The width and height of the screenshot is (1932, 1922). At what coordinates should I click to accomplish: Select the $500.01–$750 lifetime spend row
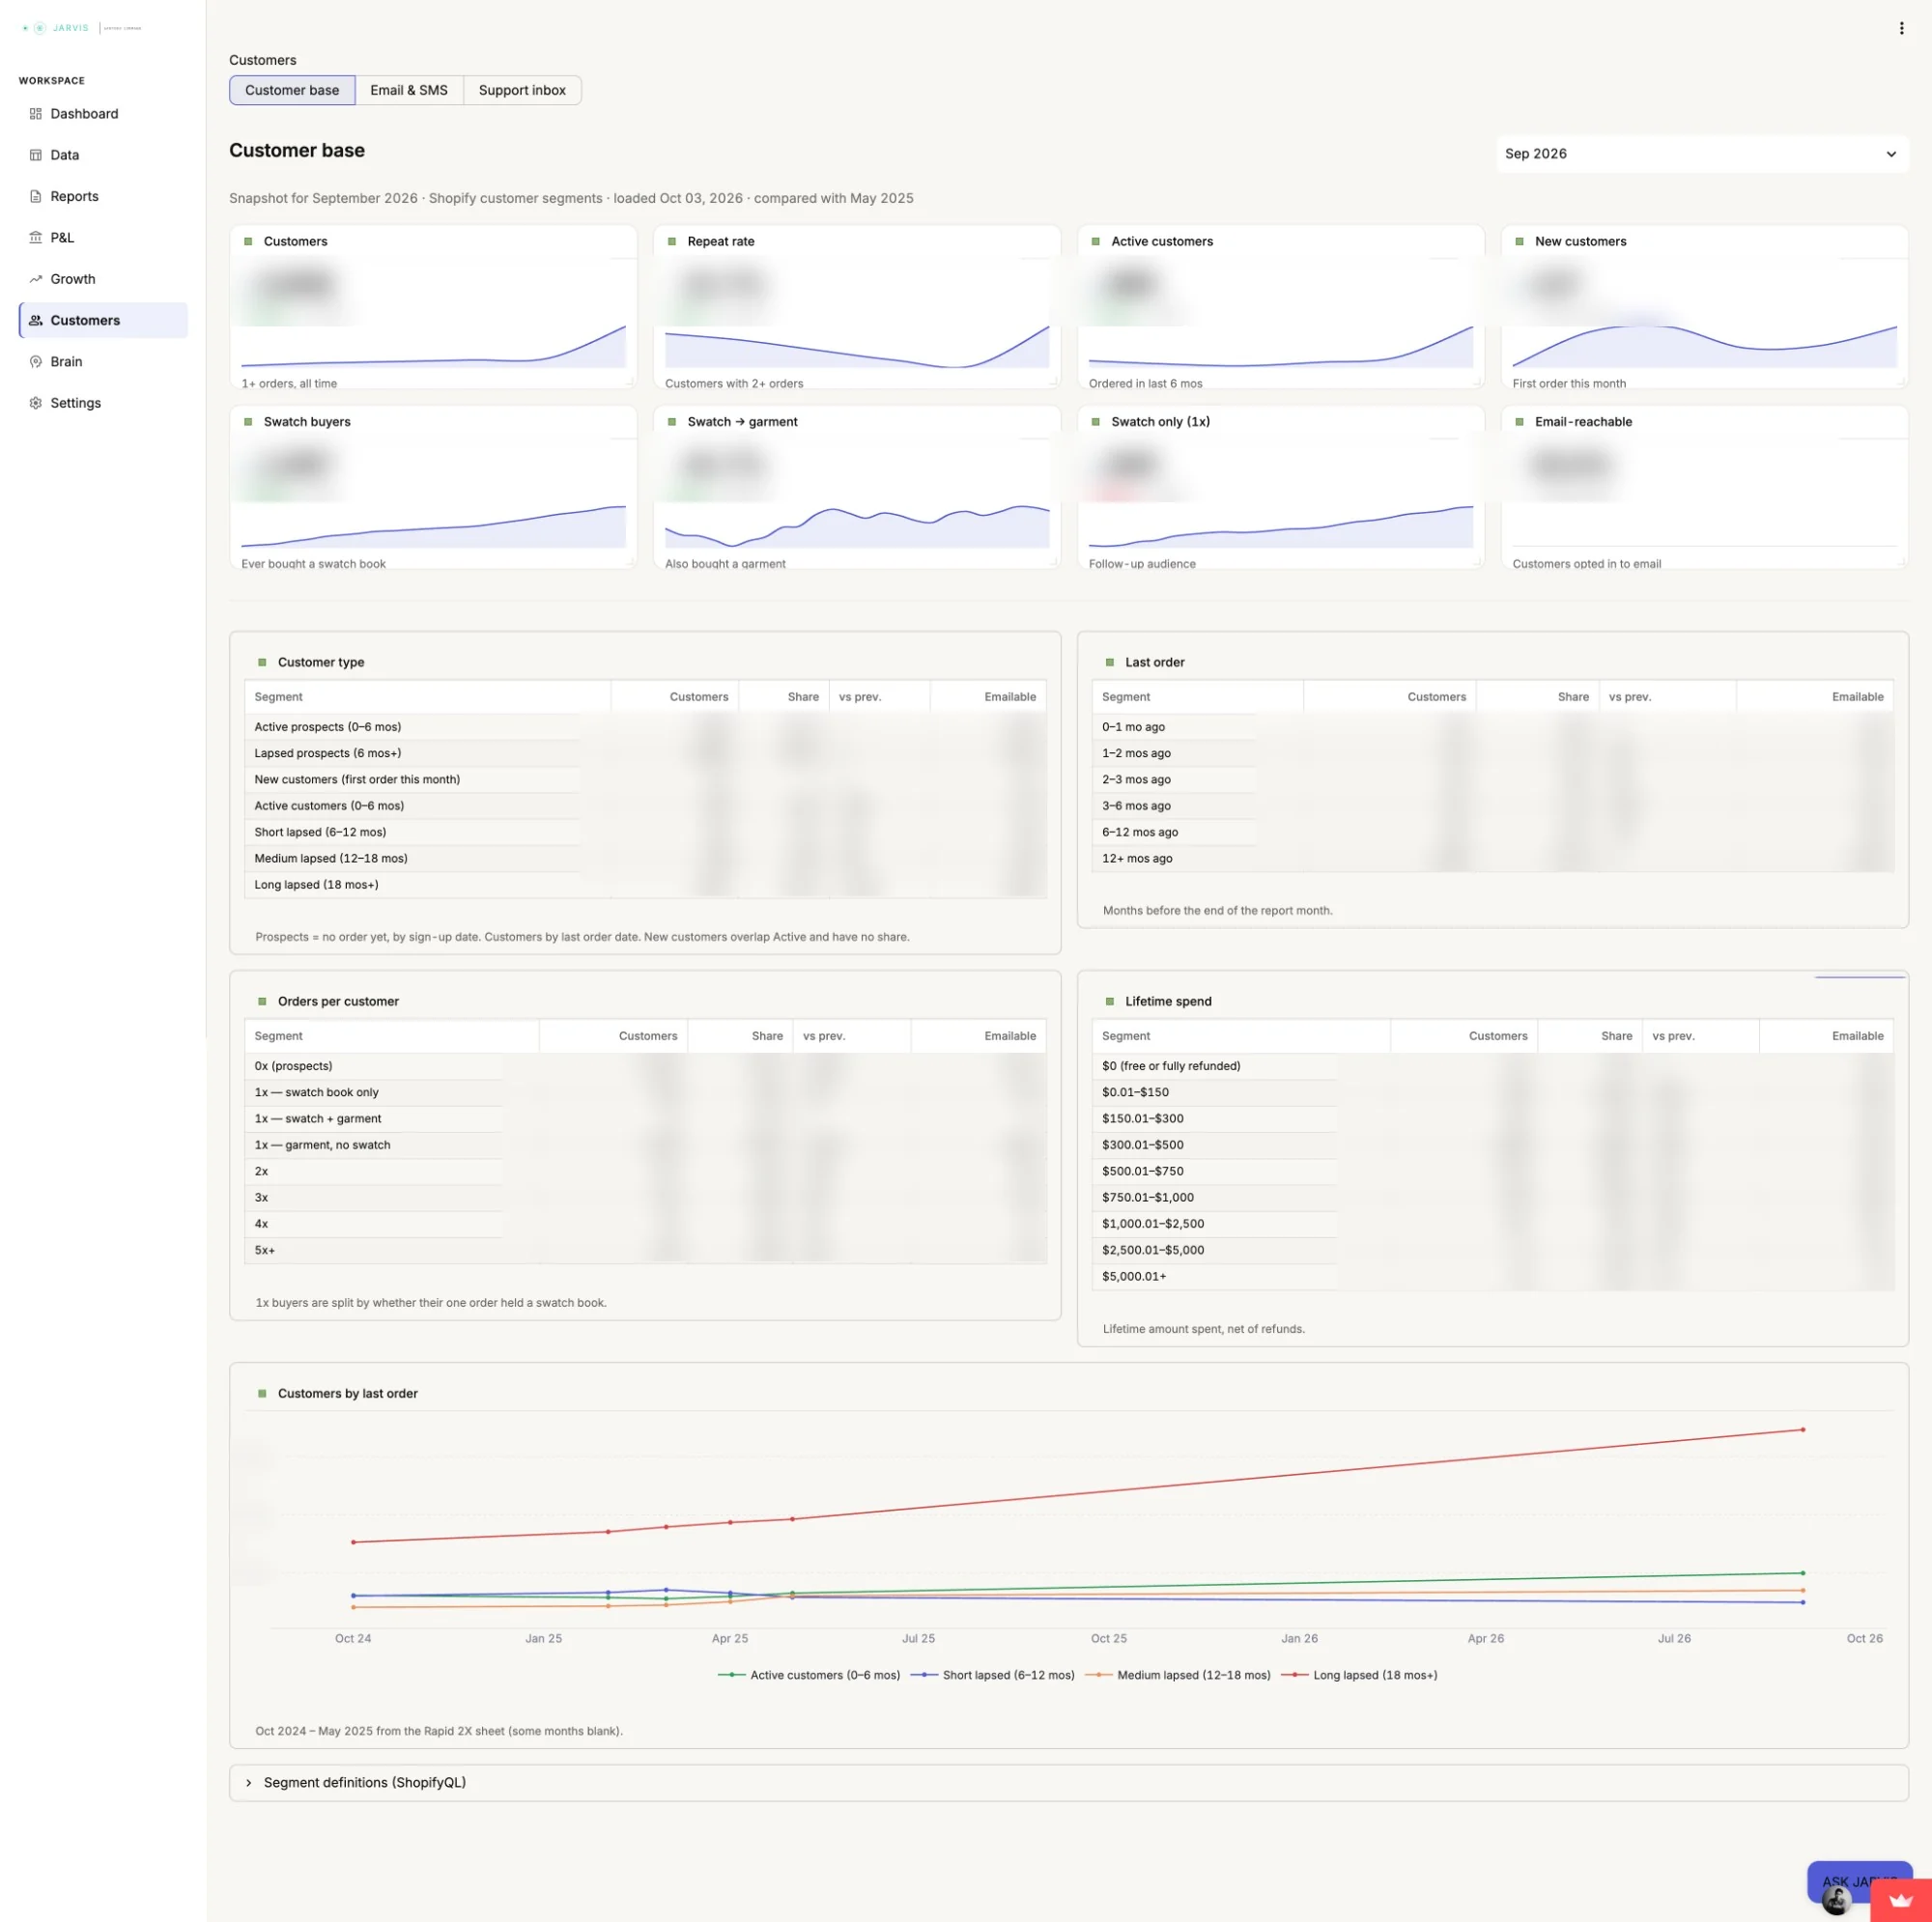[x=1492, y=1171]
